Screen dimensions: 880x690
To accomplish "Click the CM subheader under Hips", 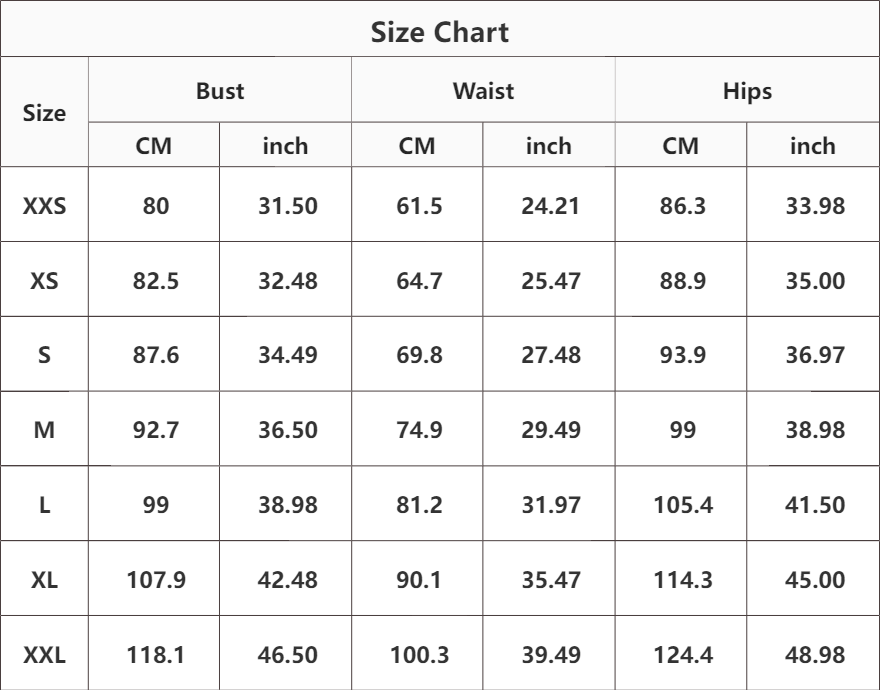I will click(x=681, y=146).
